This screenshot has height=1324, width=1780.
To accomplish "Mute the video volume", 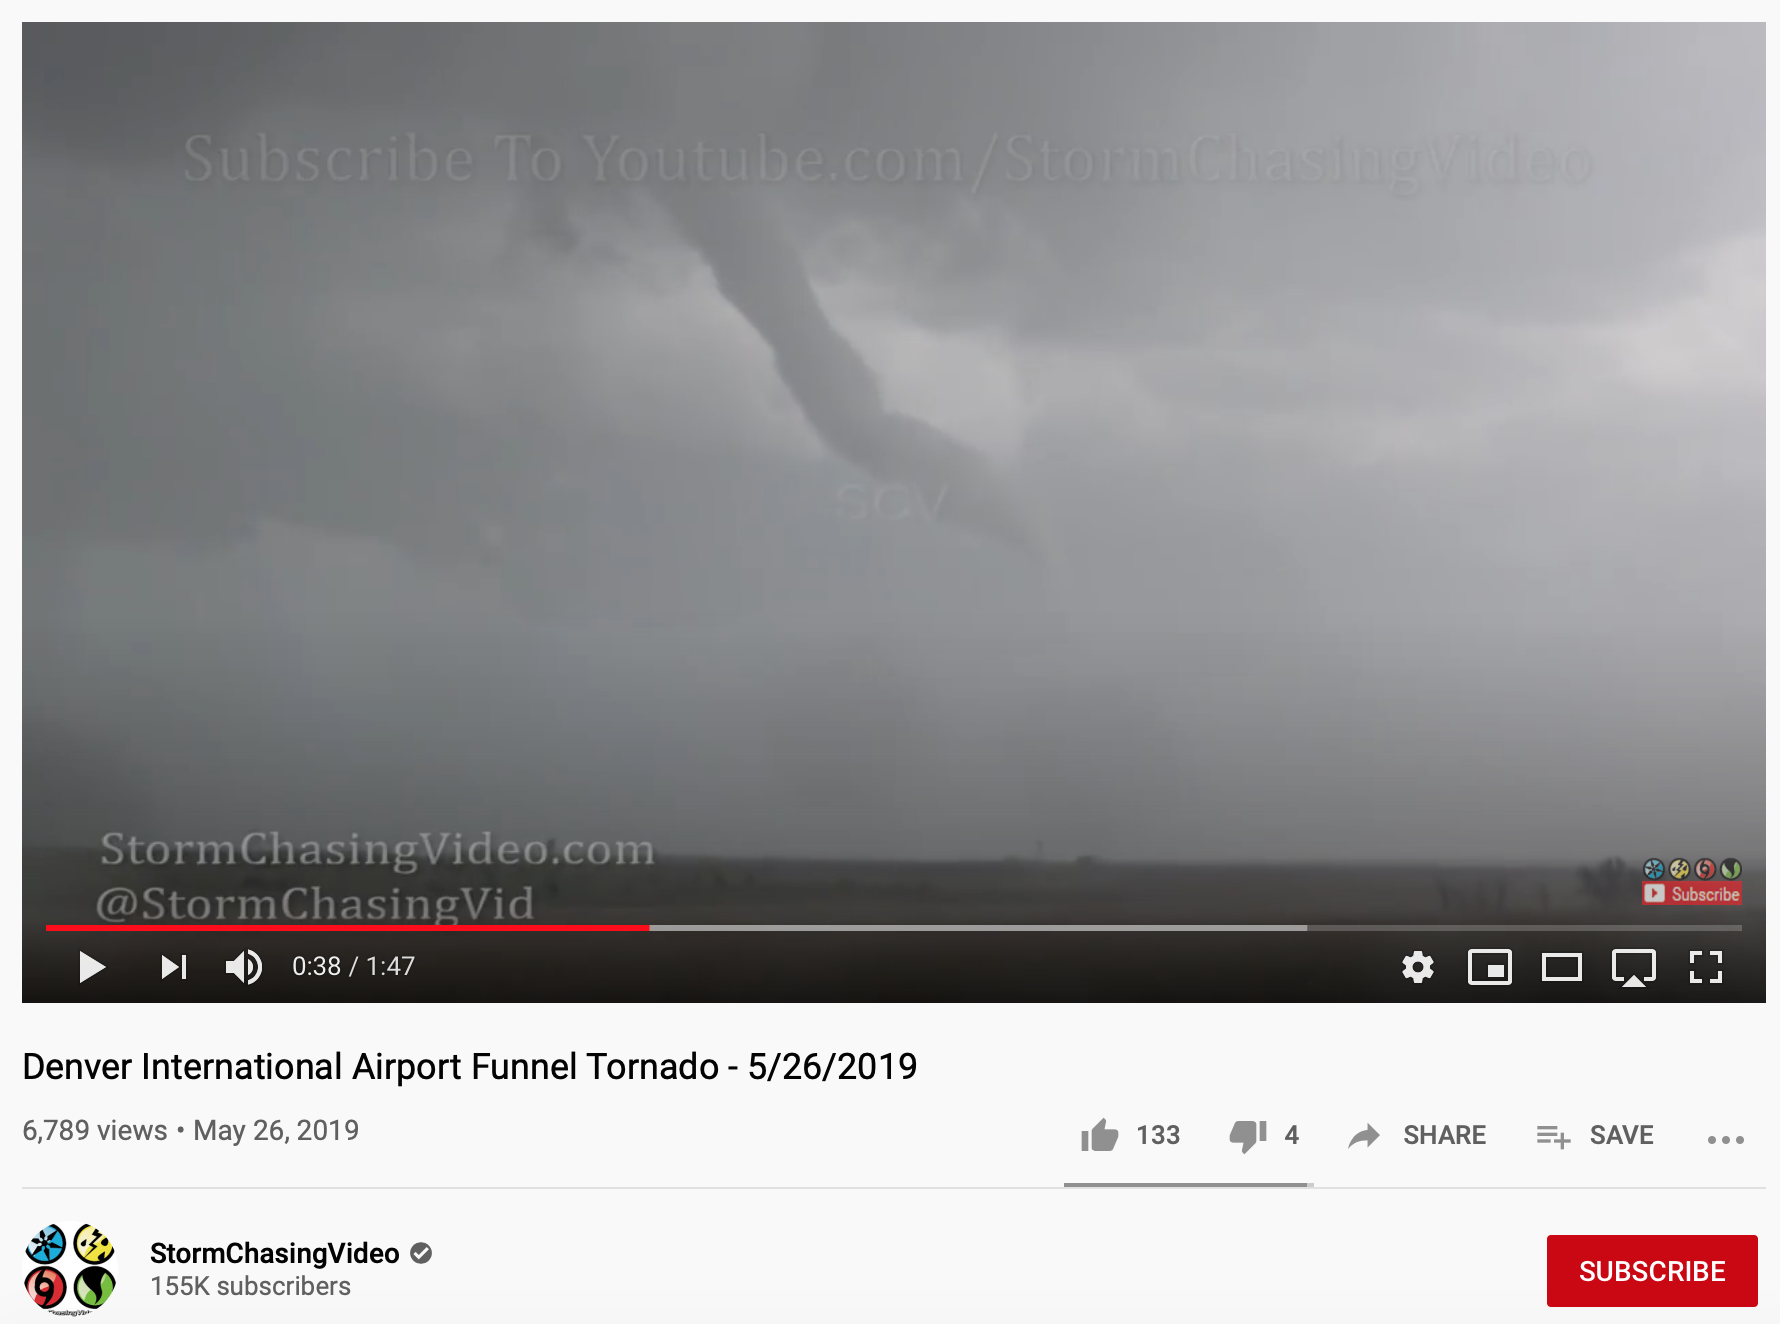I will 243,967.
